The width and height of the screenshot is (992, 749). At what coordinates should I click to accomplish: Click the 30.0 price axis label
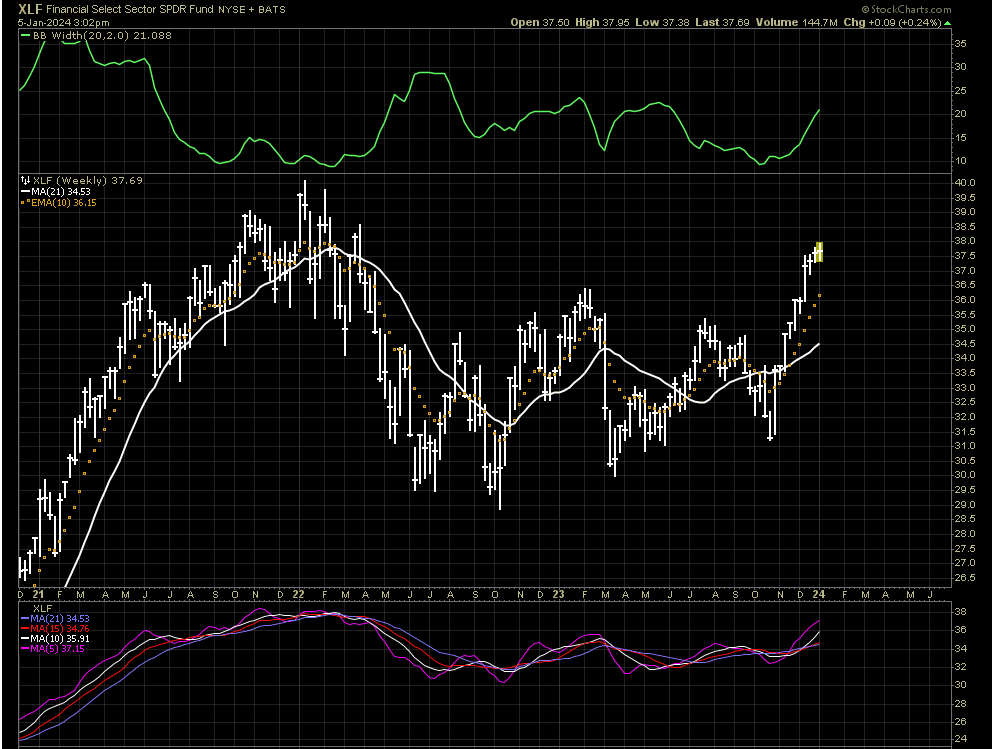tap(964, 475)
